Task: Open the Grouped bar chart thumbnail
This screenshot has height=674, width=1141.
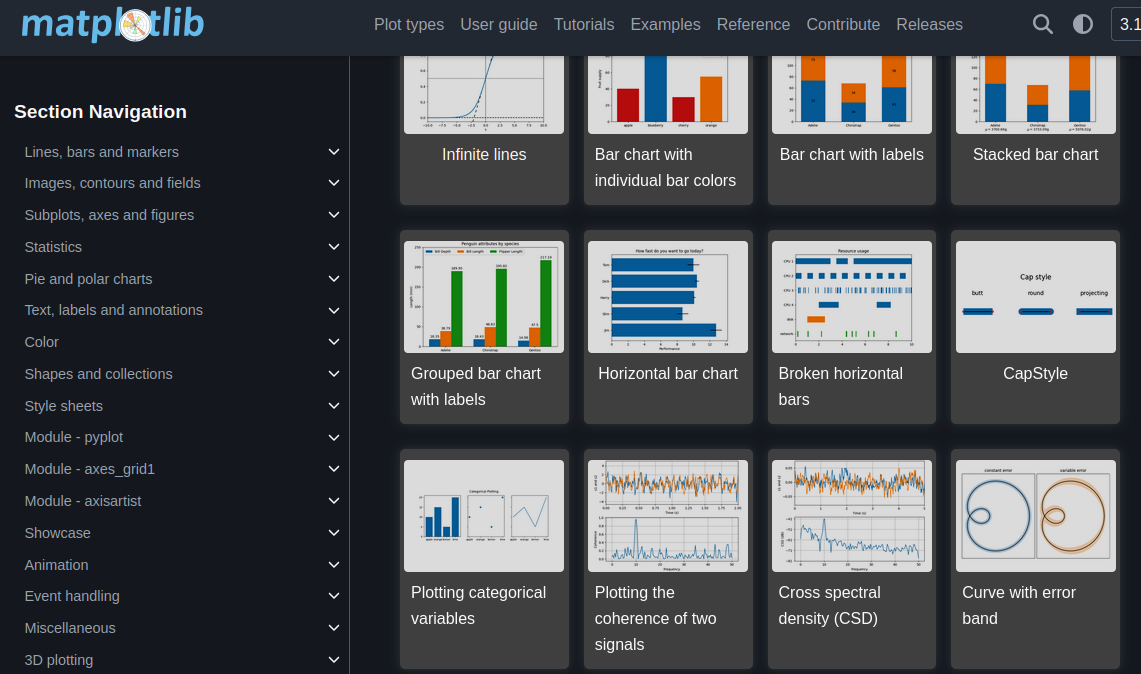Action: [484, 297]
